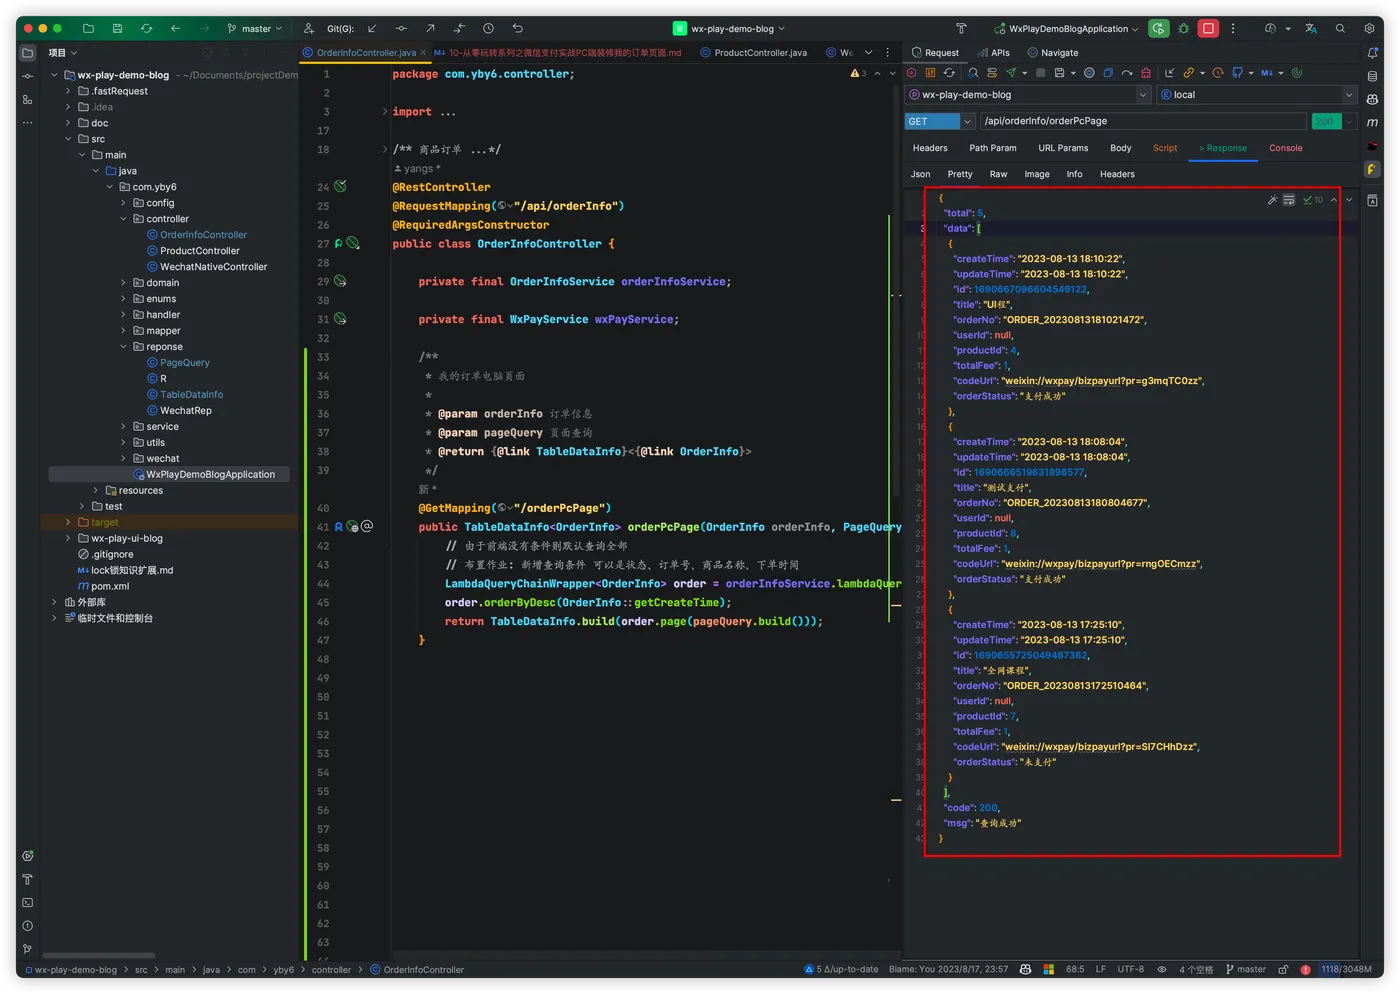Image resolution: width=1400 pixels, height=994 pixels.
Task: Open Git history clock icon
Action: (x=488, y=29)
